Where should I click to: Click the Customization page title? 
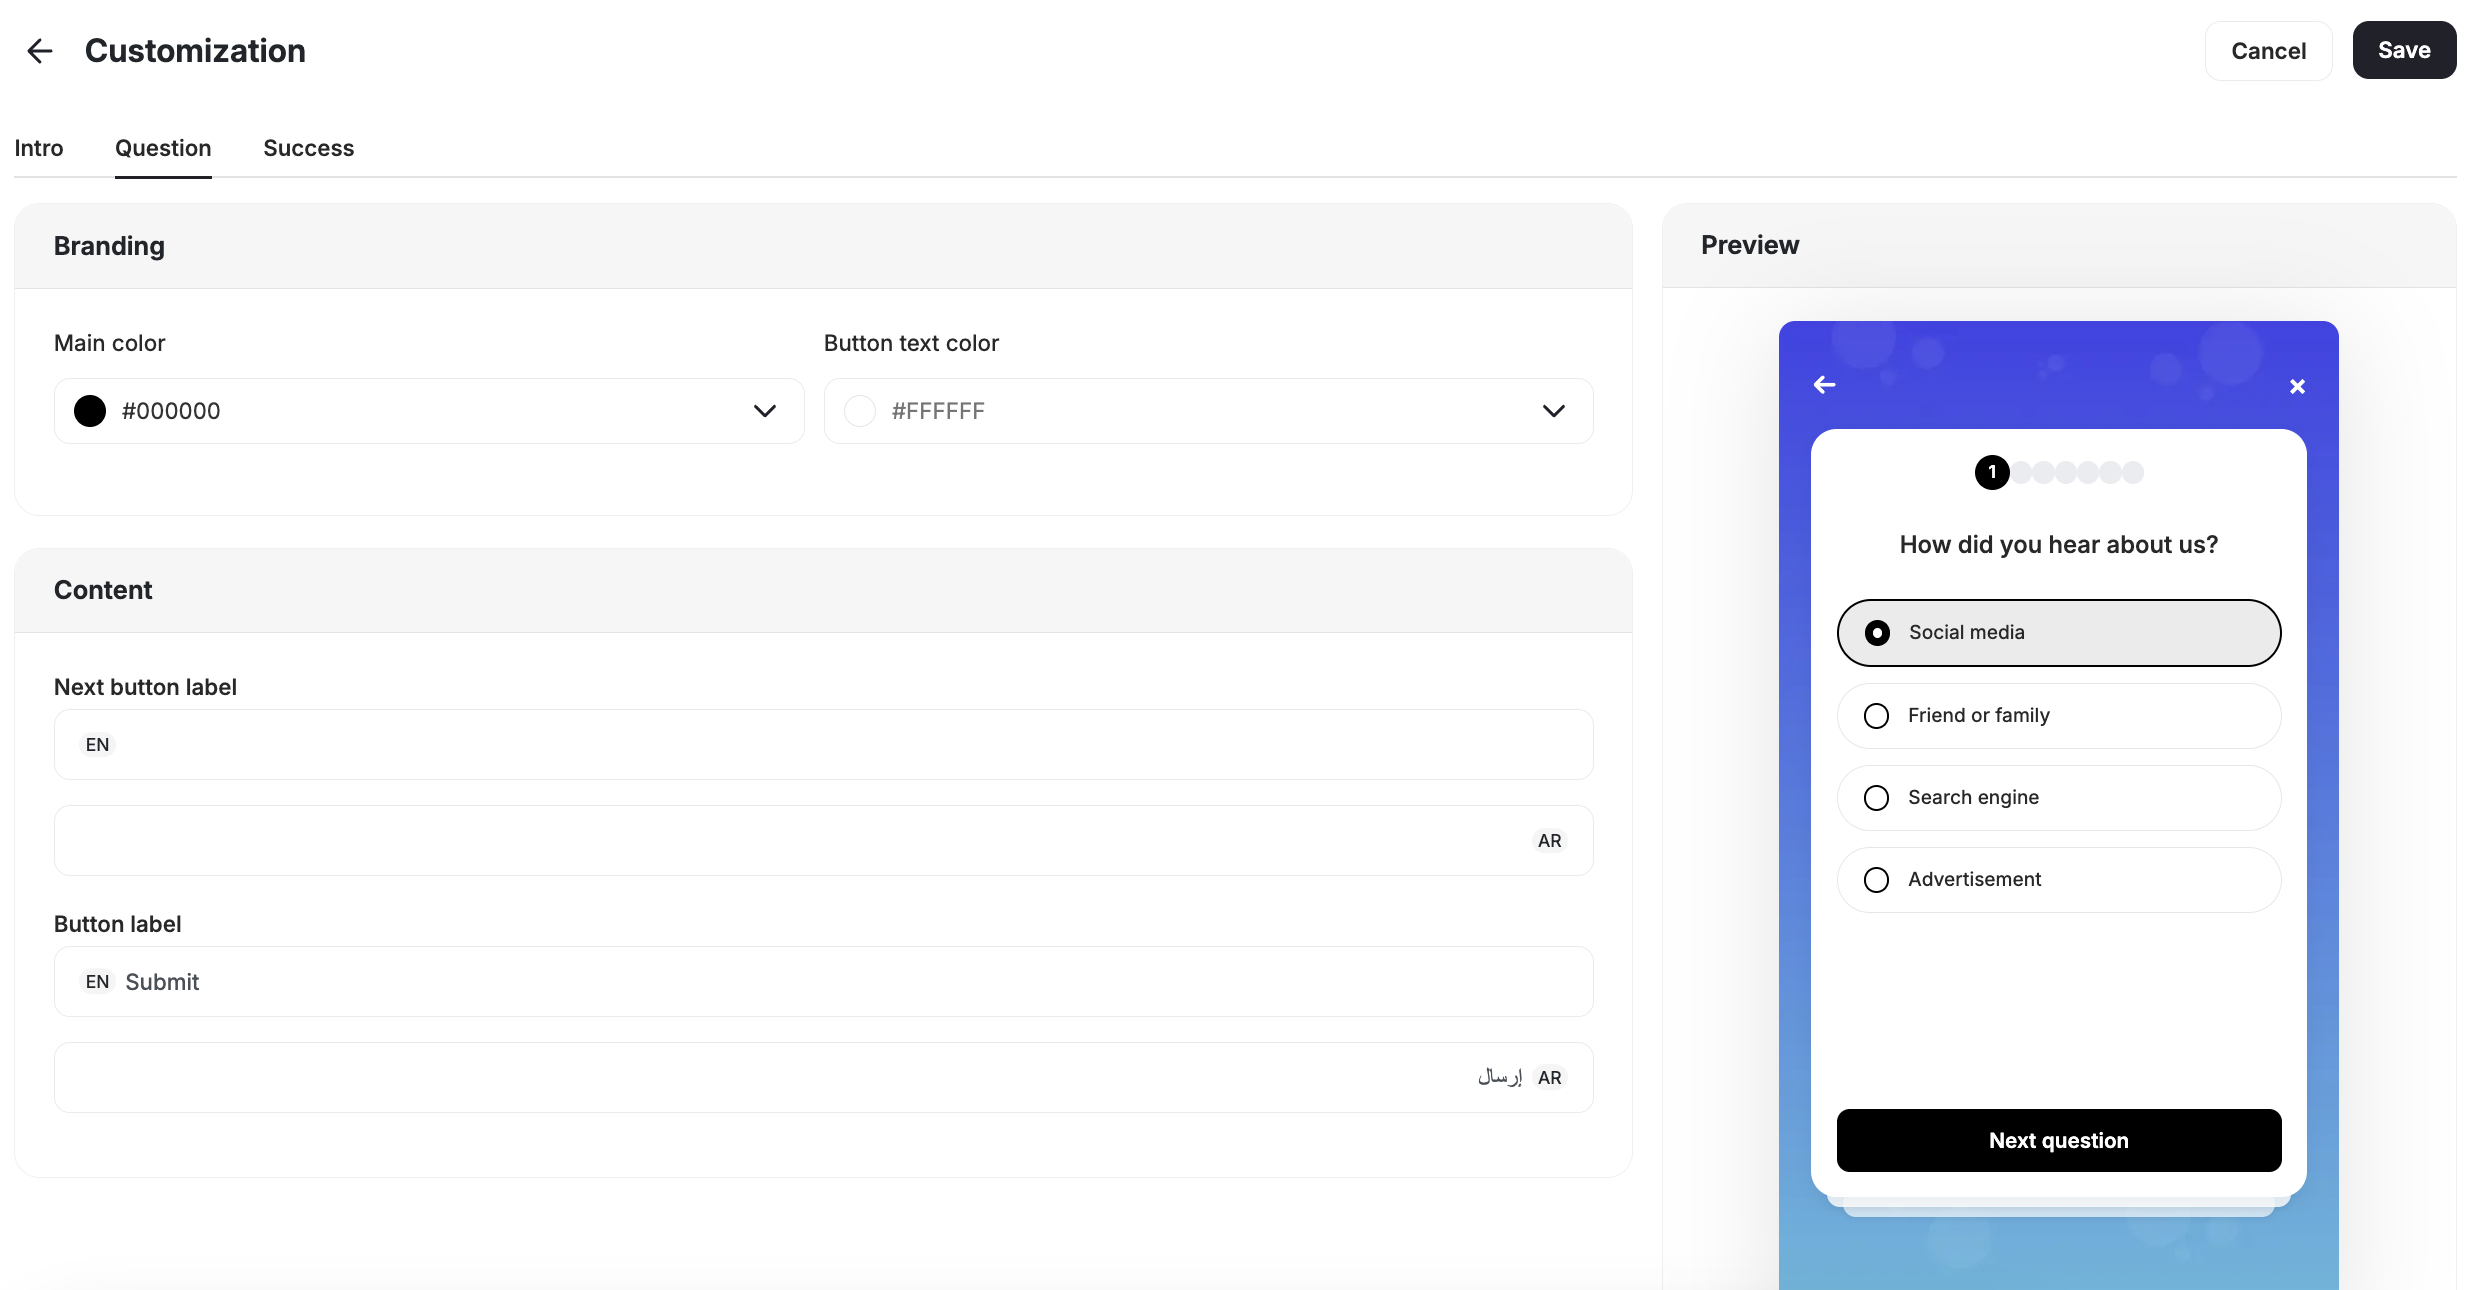(195, 51)
